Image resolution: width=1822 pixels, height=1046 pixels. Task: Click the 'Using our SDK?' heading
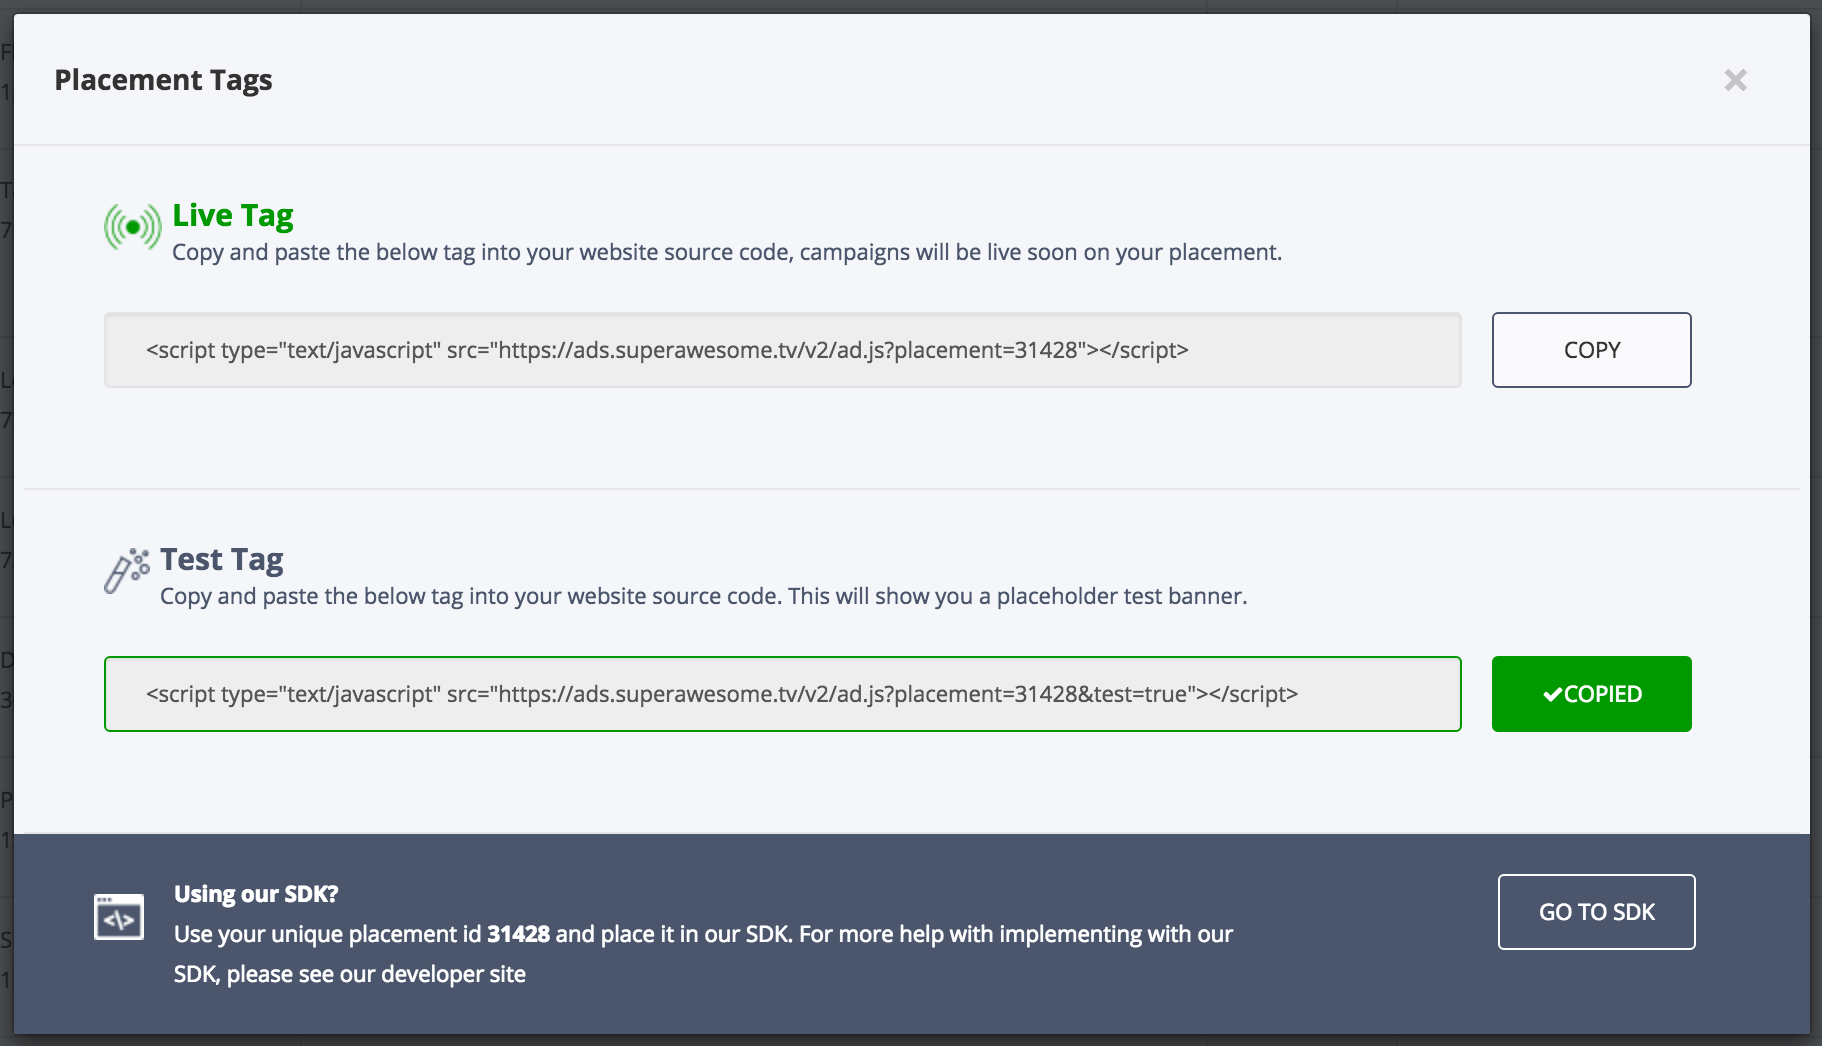pos(256,894)
